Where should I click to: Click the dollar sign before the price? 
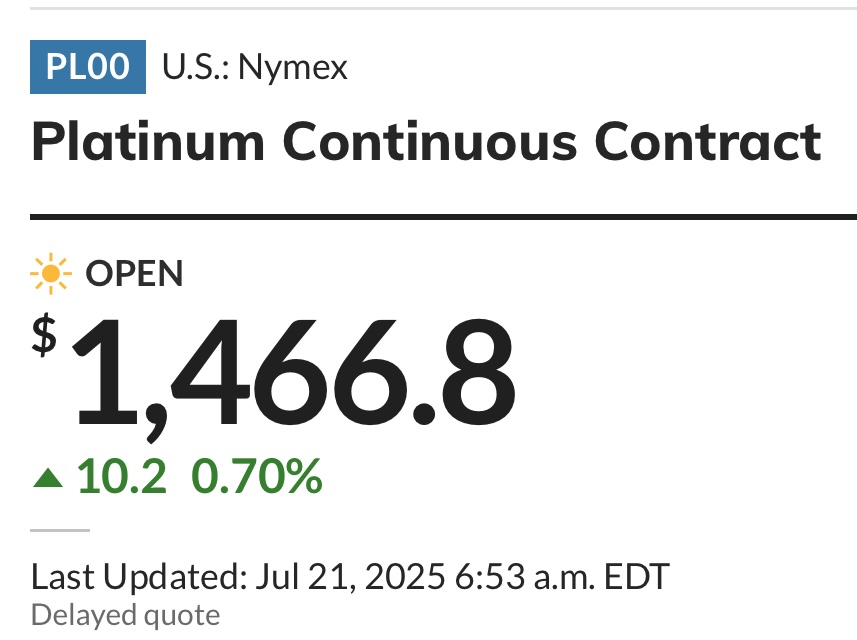click(44, 335)
